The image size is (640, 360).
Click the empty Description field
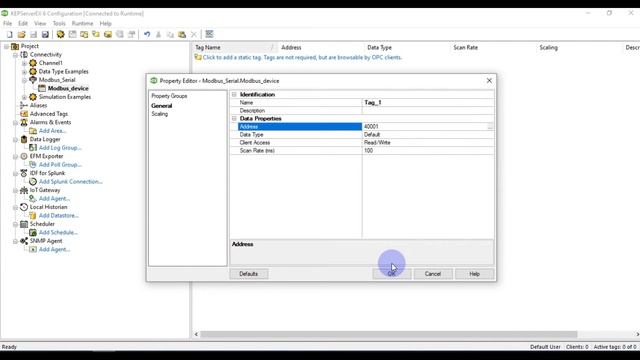pyautogui.click(x=428, y=111)
